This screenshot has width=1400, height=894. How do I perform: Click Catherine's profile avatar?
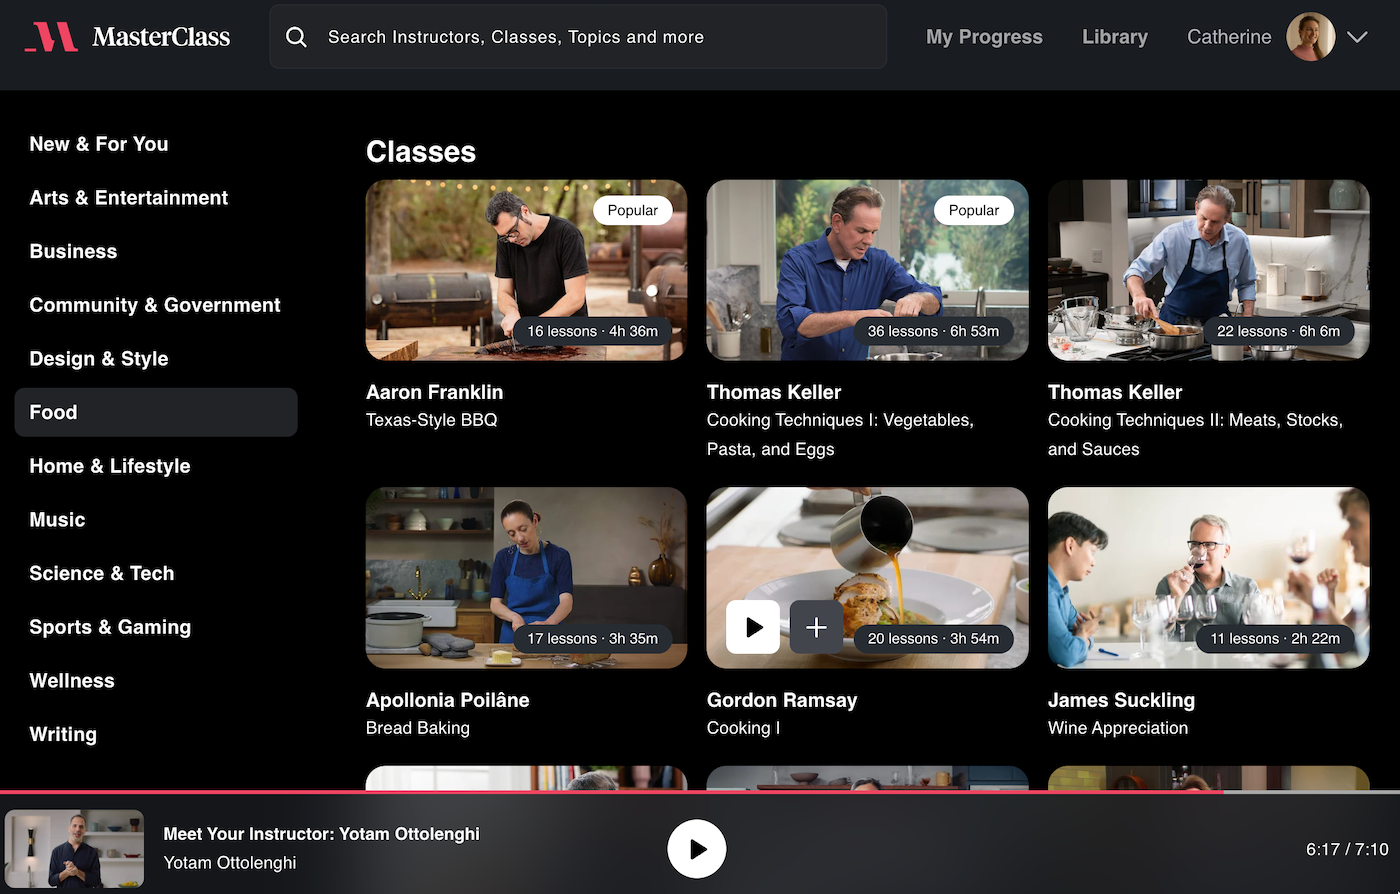tap(1310, 37)
